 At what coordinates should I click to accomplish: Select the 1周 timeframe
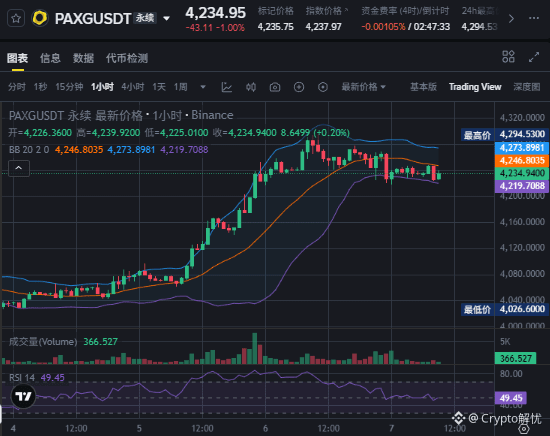(181, 87)
